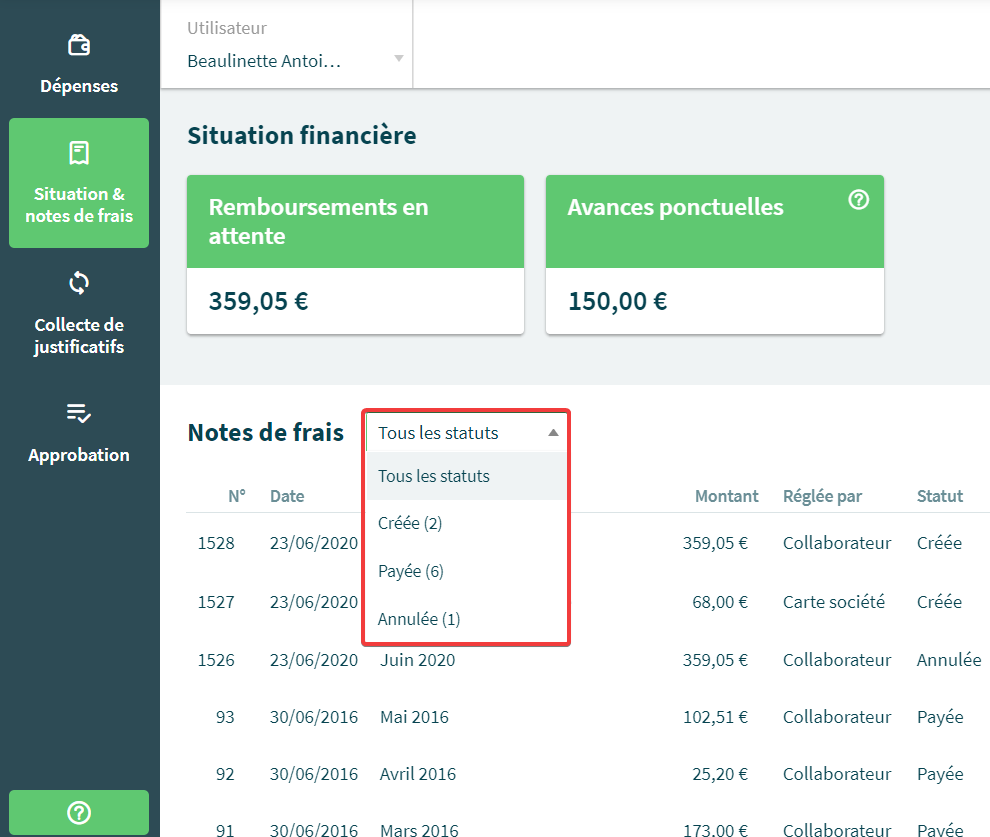Click the Mars 2016 report name
The image size is (990, 837).
[x=419, y=829]
